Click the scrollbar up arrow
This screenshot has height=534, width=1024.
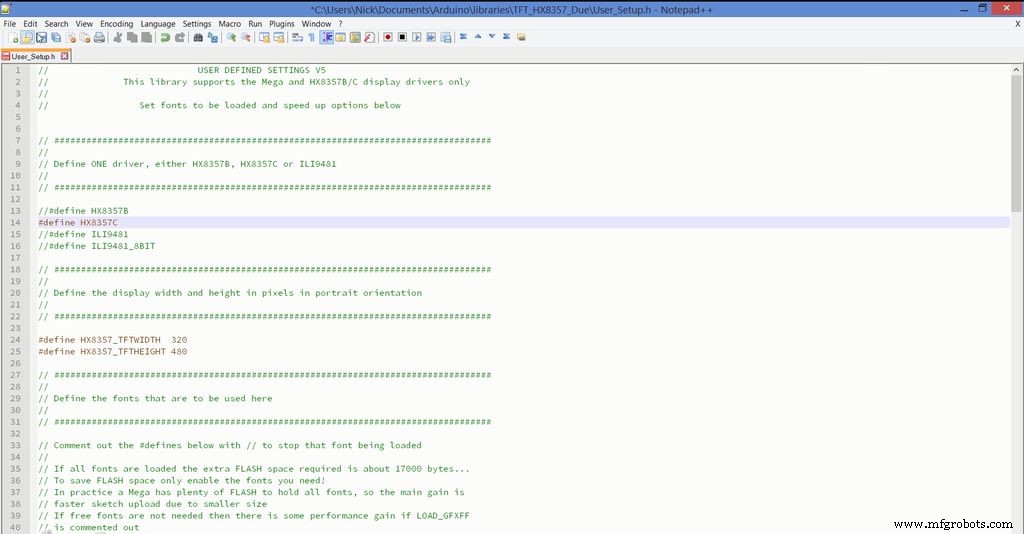(x=1017, y=68)
